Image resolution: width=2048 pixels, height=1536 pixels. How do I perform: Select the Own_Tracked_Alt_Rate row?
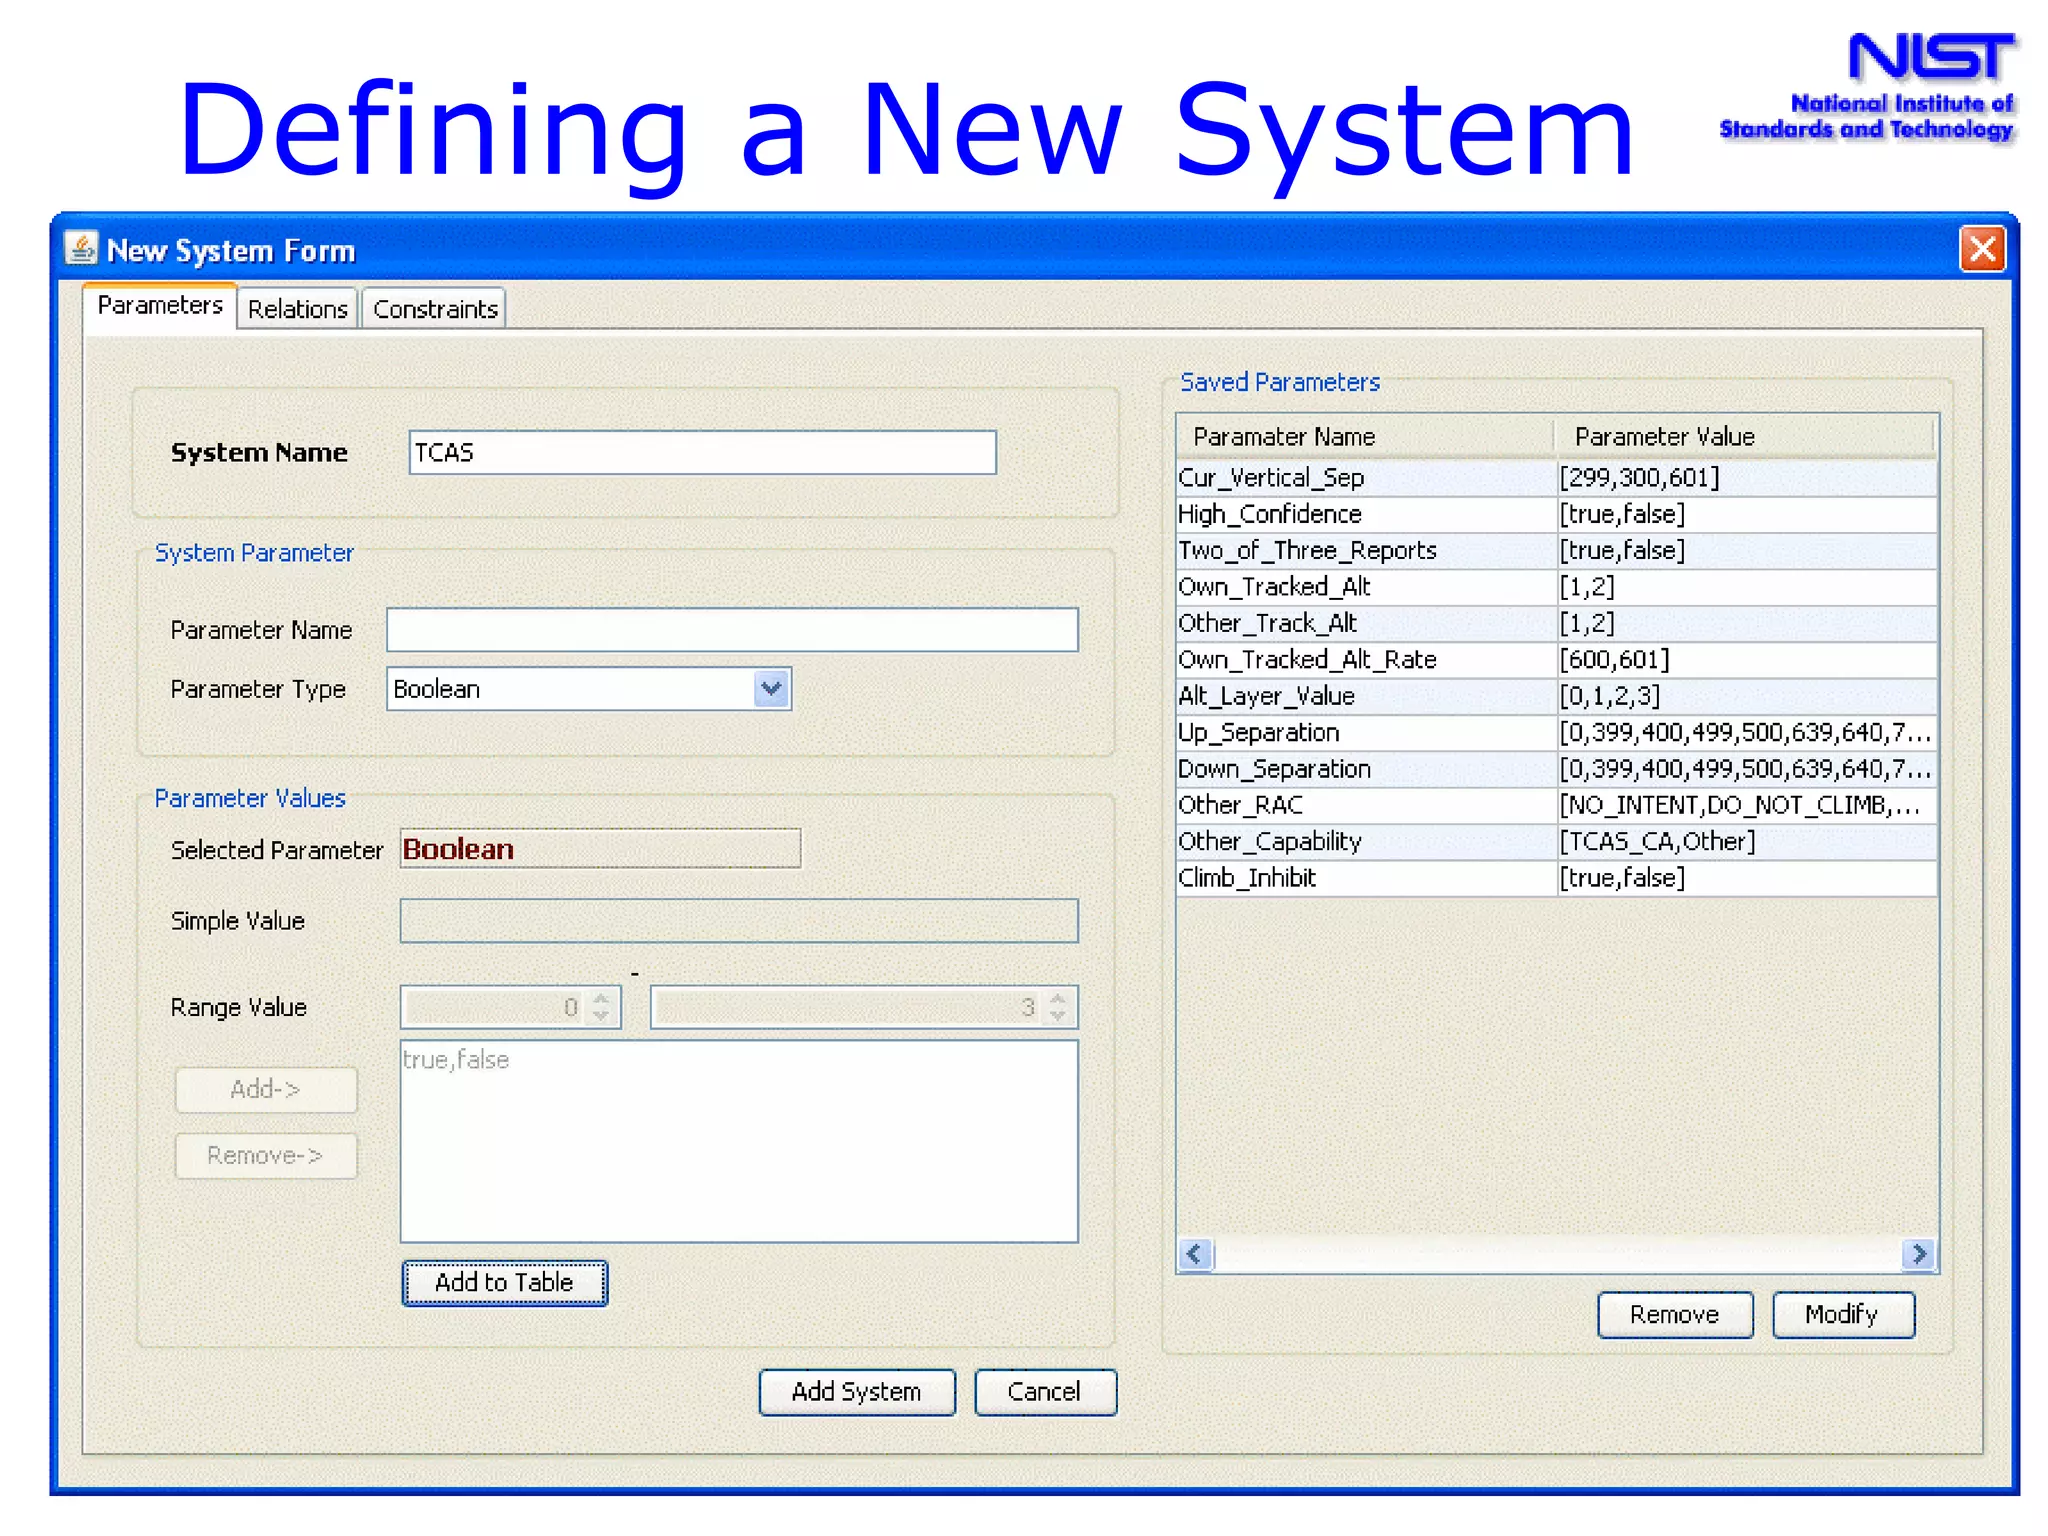[1557, 660]
